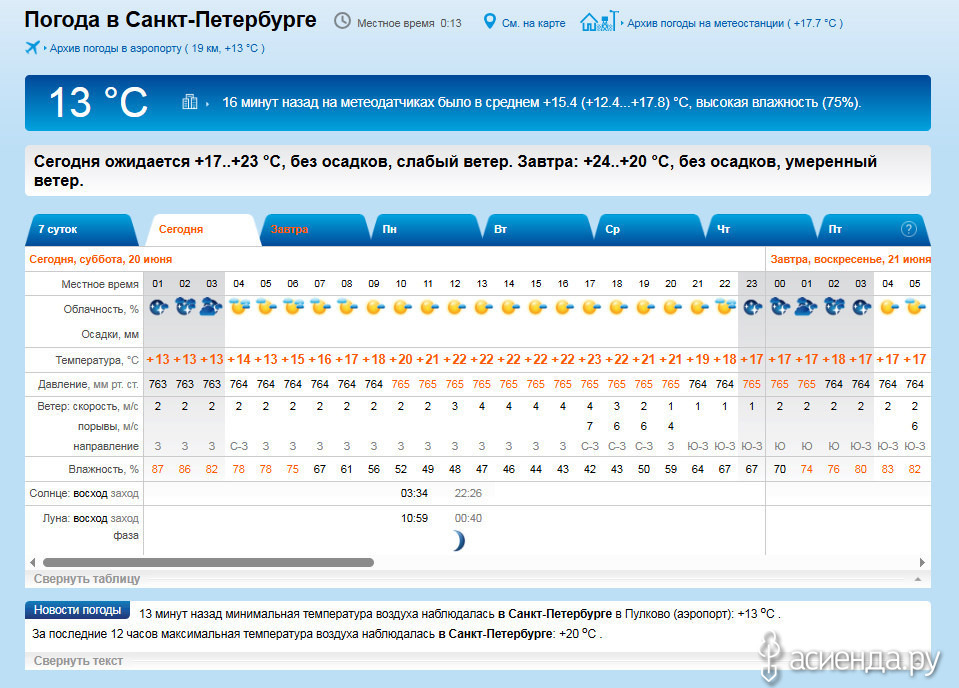Viewport: 959px width, 688px height.
Task: Switch to the "Завтра" tab
Action: click(x=314, y=229)
